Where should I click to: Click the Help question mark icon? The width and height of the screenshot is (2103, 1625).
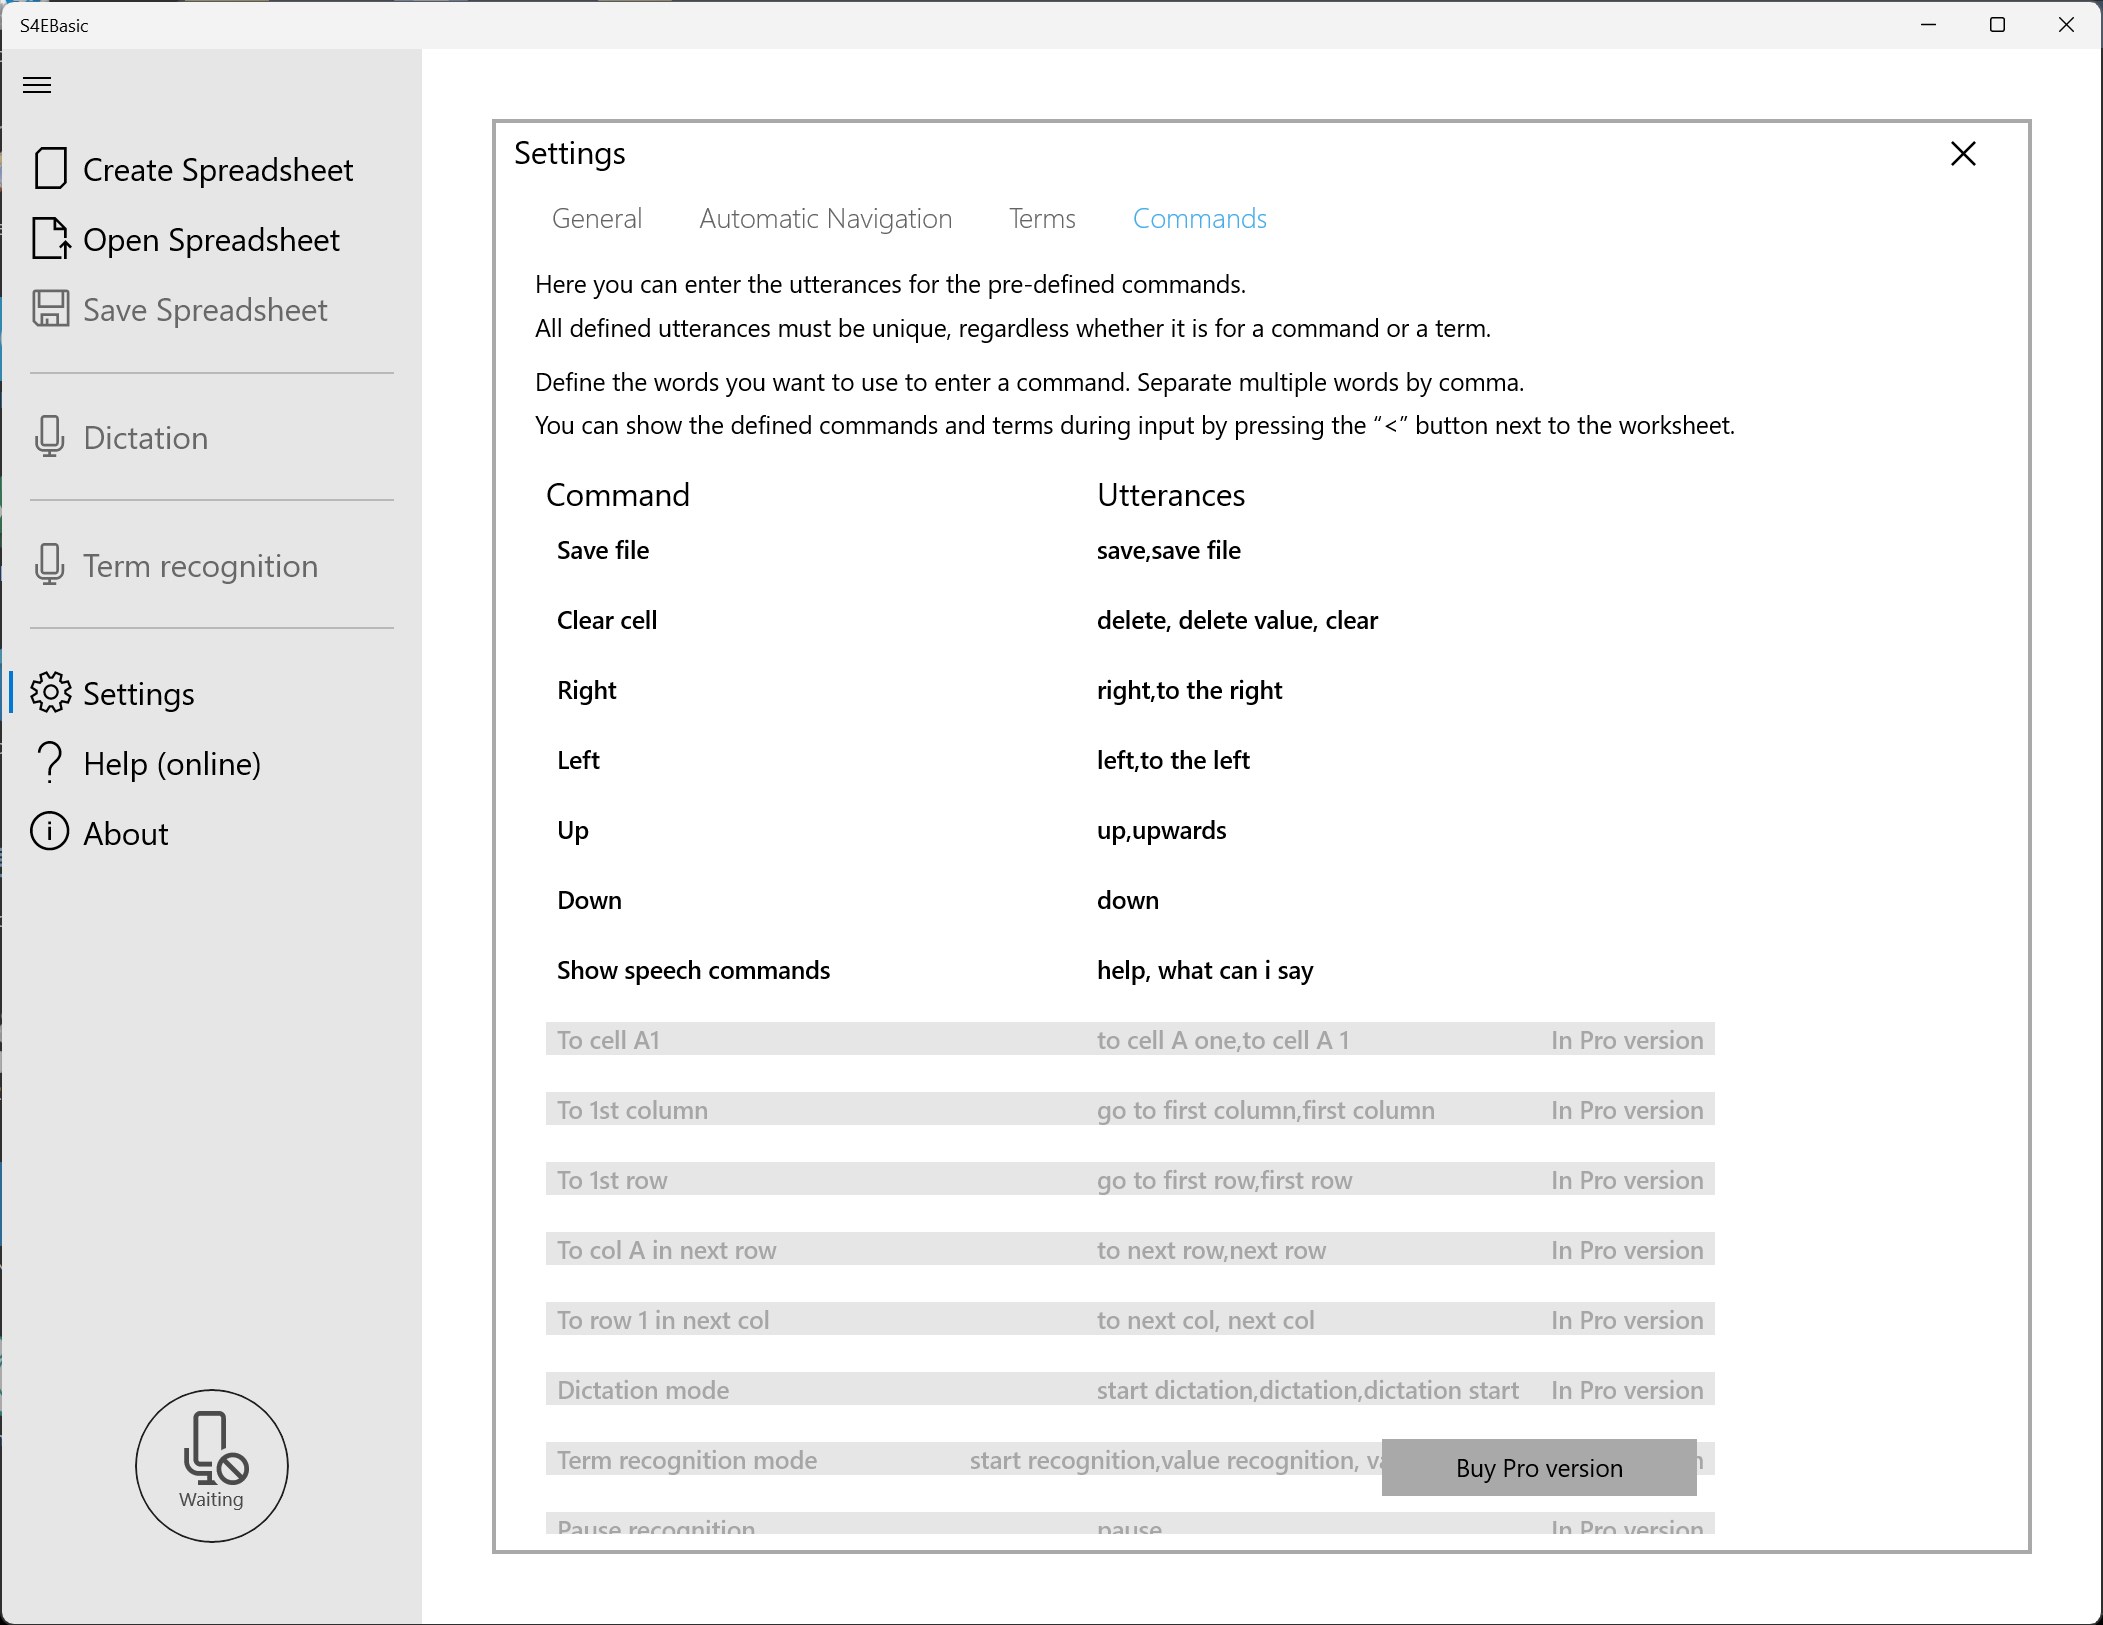click(x=49, y=763)
